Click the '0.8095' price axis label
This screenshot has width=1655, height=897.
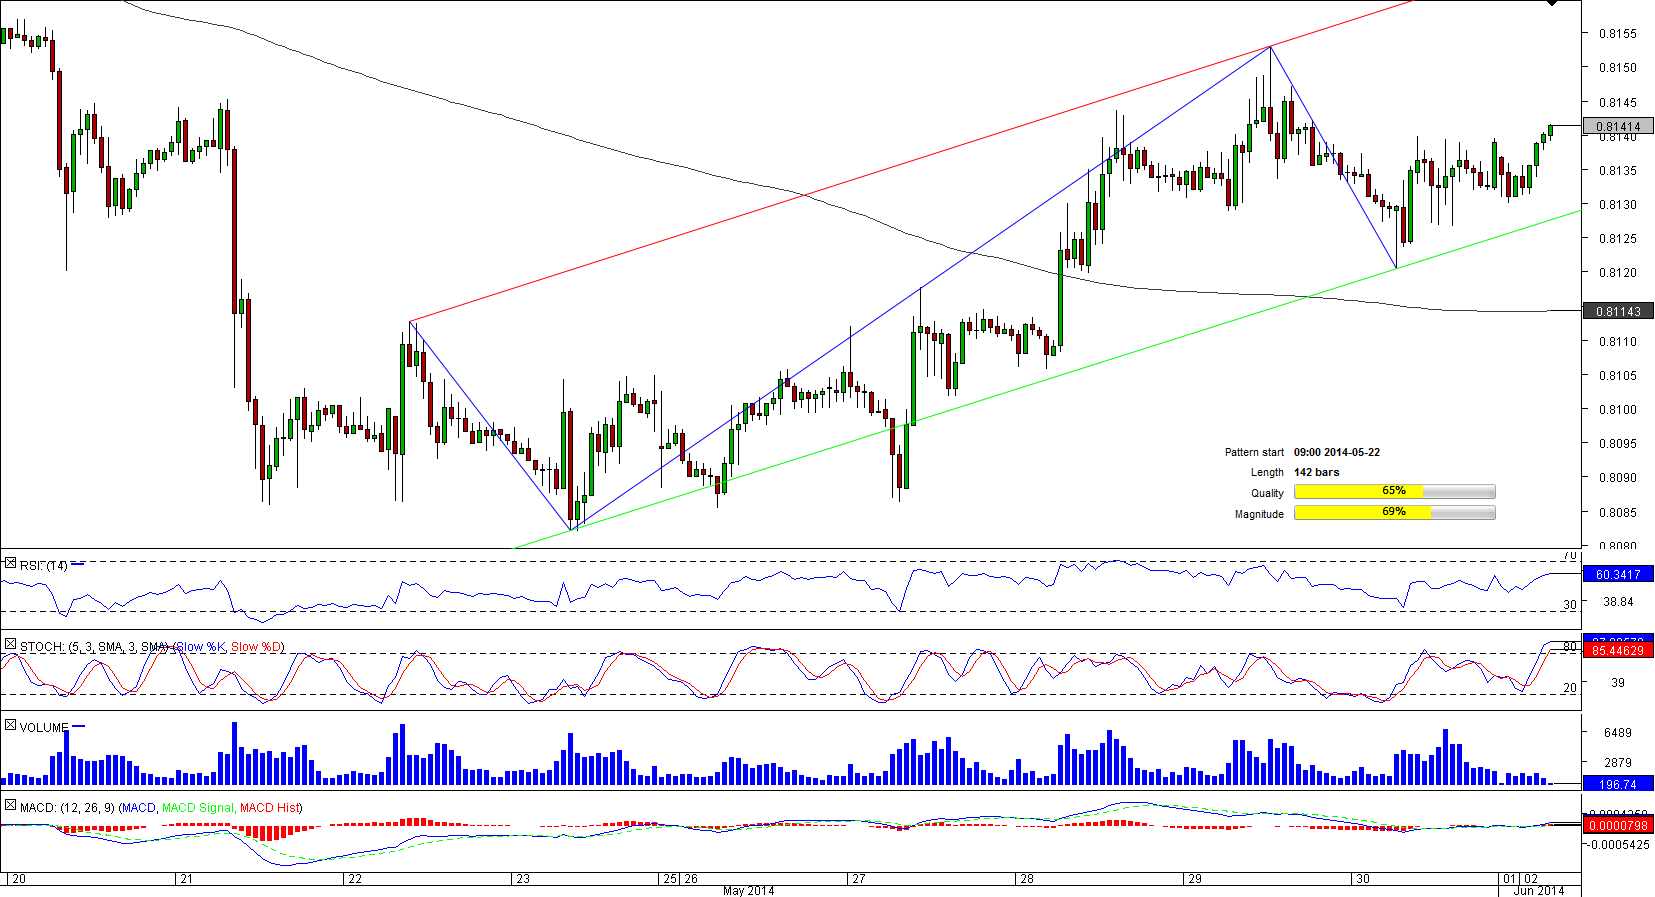1618,443
